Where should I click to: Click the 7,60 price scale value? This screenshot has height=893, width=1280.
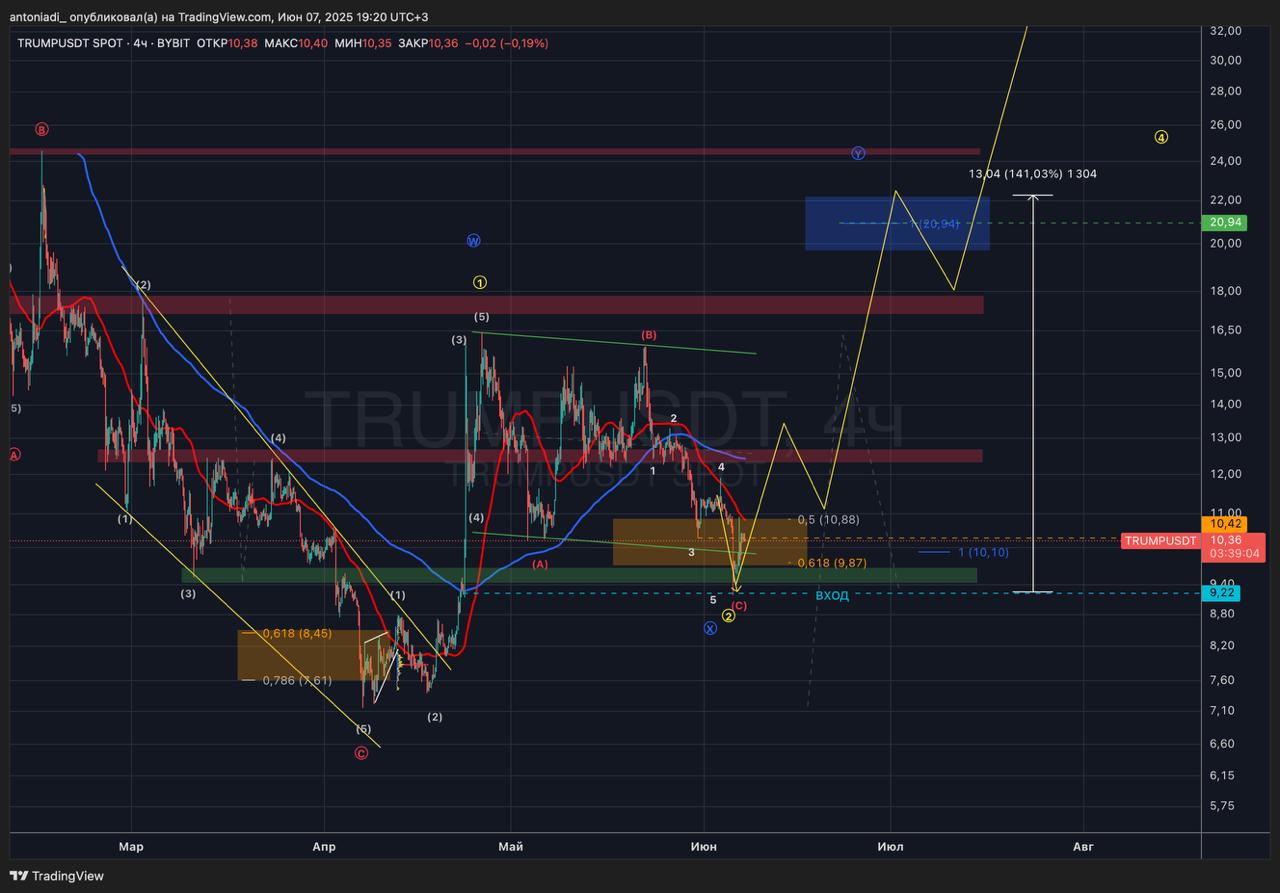click(1223, 680)
